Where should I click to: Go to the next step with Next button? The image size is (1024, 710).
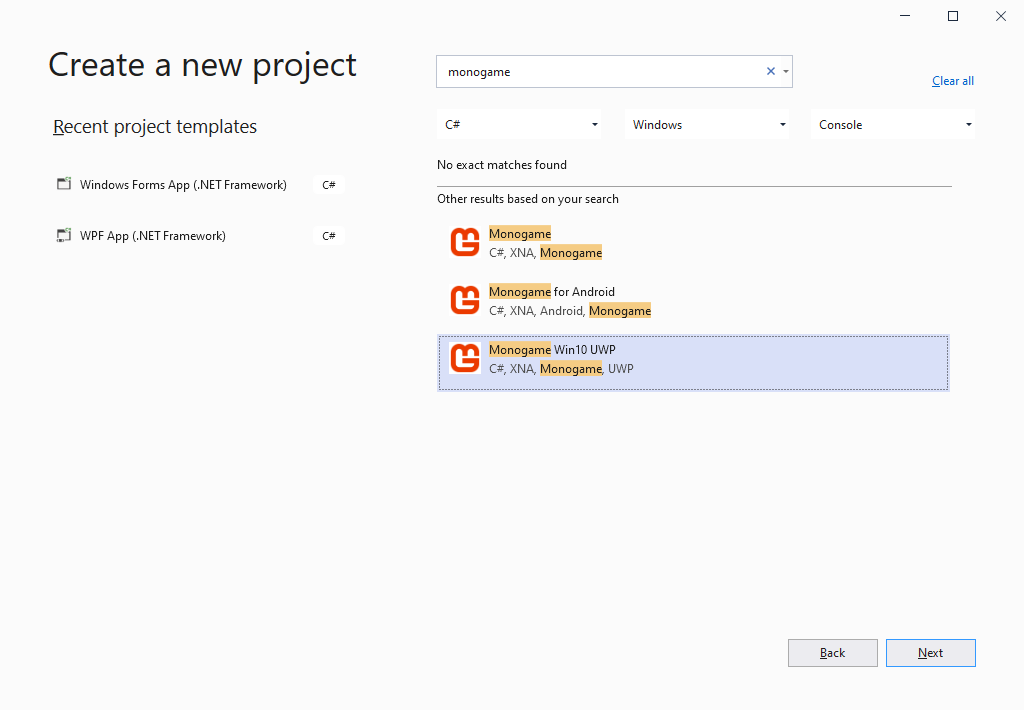click(x=931, y=653)
